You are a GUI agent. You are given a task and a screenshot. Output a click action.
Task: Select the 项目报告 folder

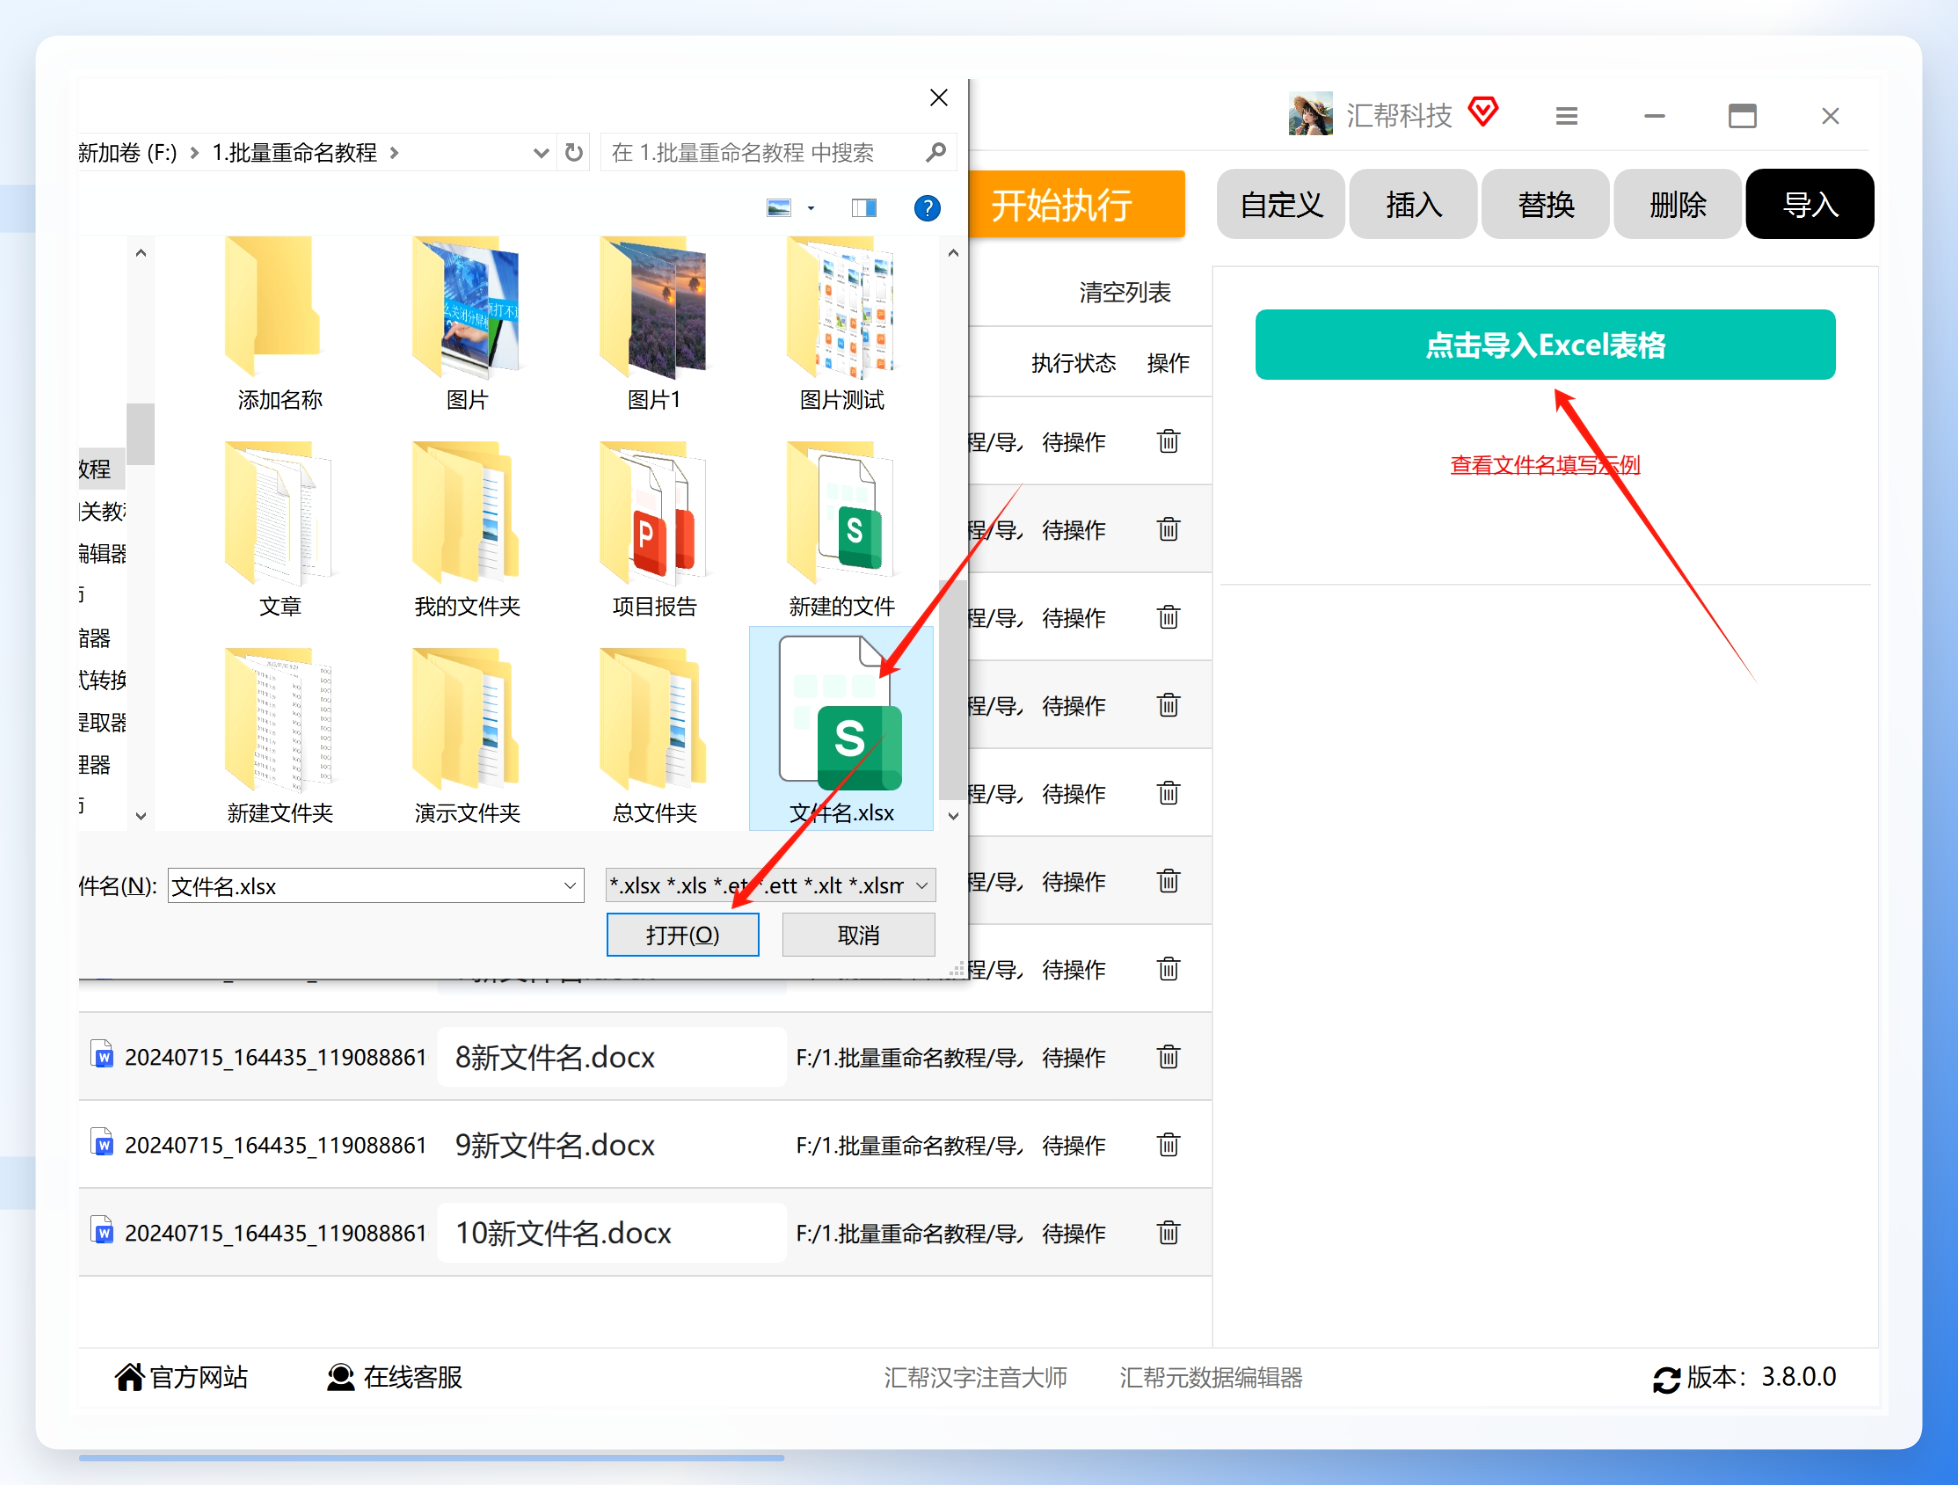coord(654,530)
